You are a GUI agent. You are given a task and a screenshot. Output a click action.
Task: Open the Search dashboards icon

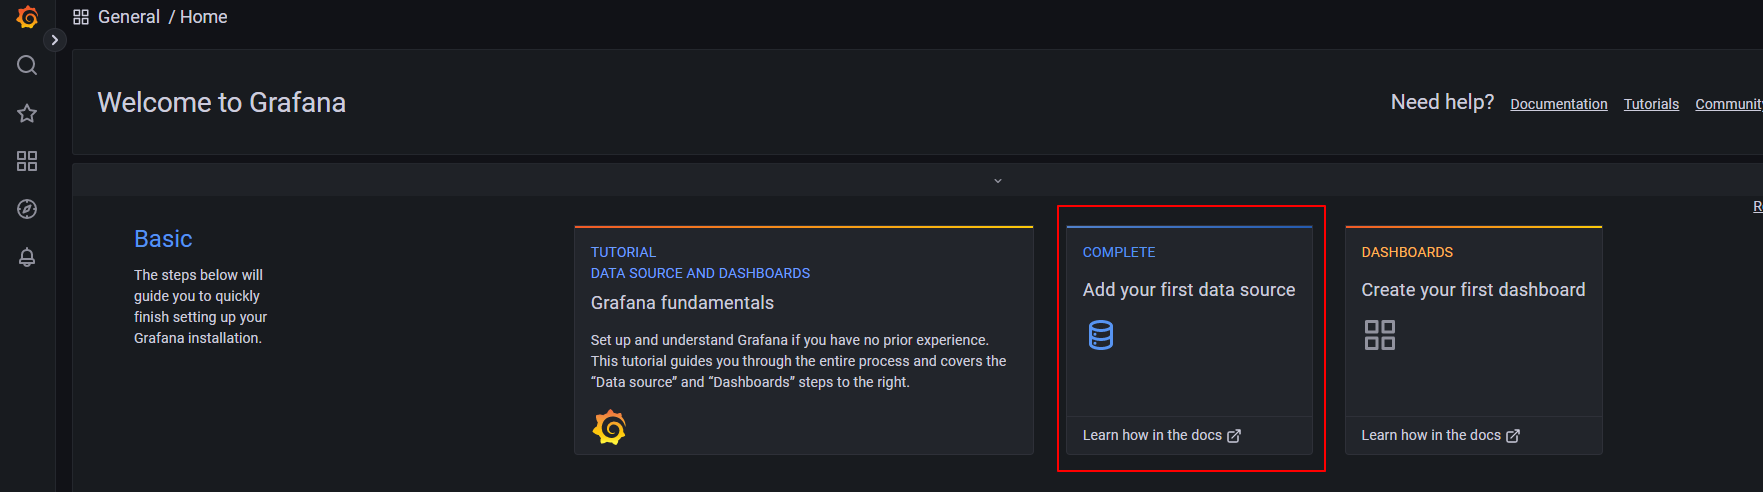point(27,65)
